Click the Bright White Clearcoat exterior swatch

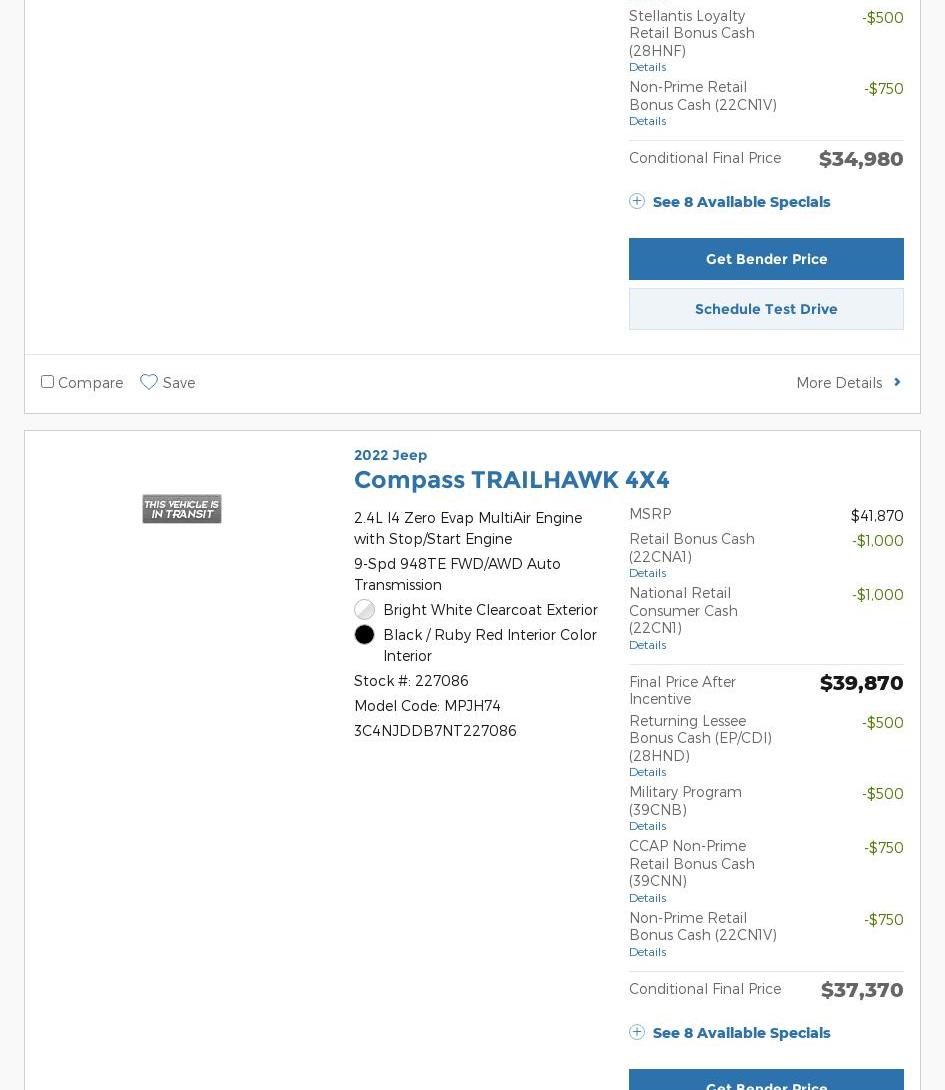point(364,610)
